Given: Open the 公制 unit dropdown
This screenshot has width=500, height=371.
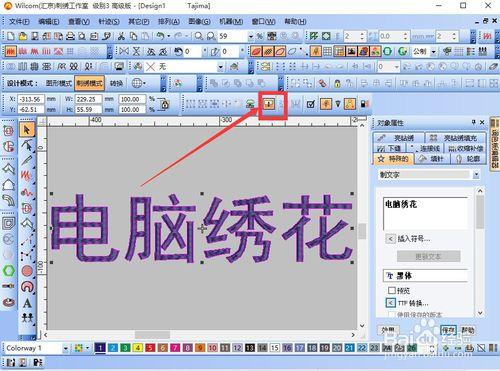Looking at the screenshot, I should pos(433,51).
